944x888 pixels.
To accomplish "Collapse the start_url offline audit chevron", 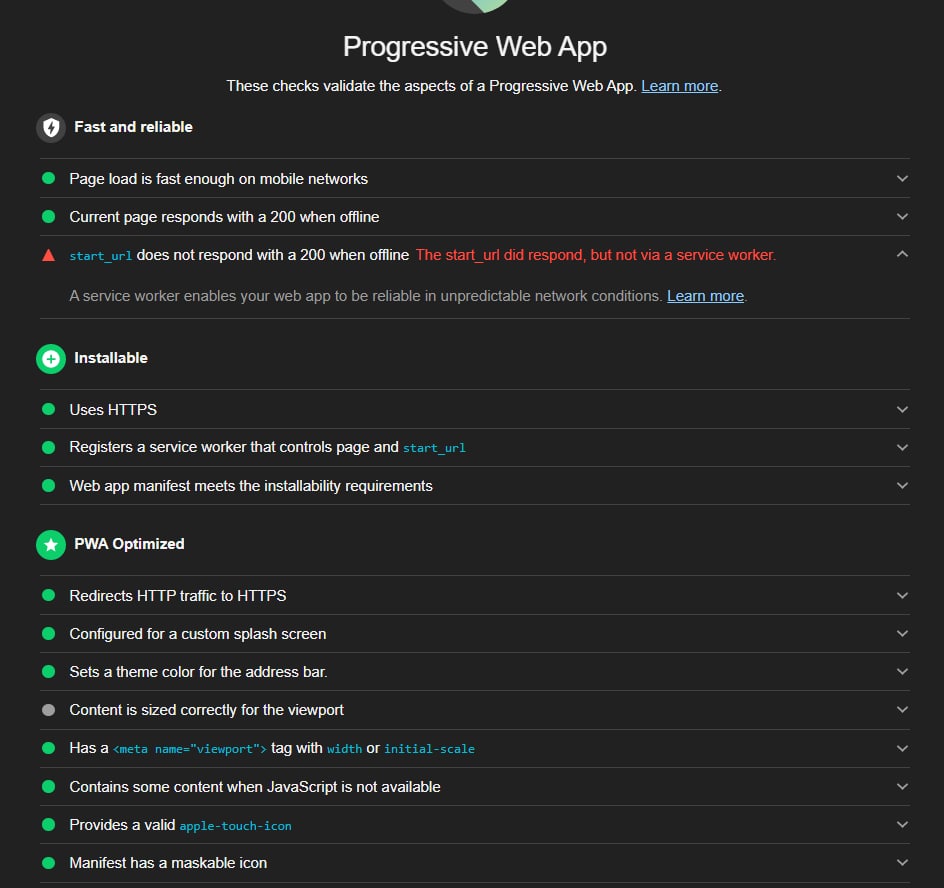I will click(x=902, y=254).
